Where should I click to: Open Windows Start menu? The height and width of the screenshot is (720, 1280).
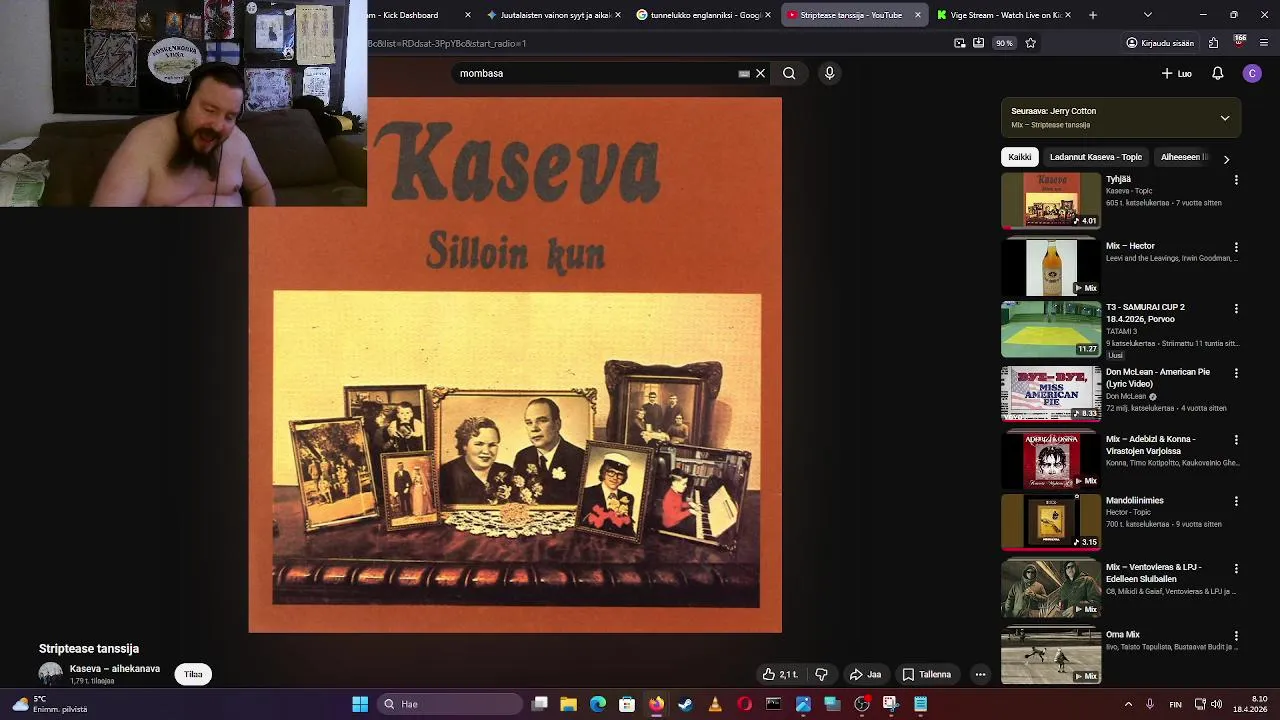point(360,704)
